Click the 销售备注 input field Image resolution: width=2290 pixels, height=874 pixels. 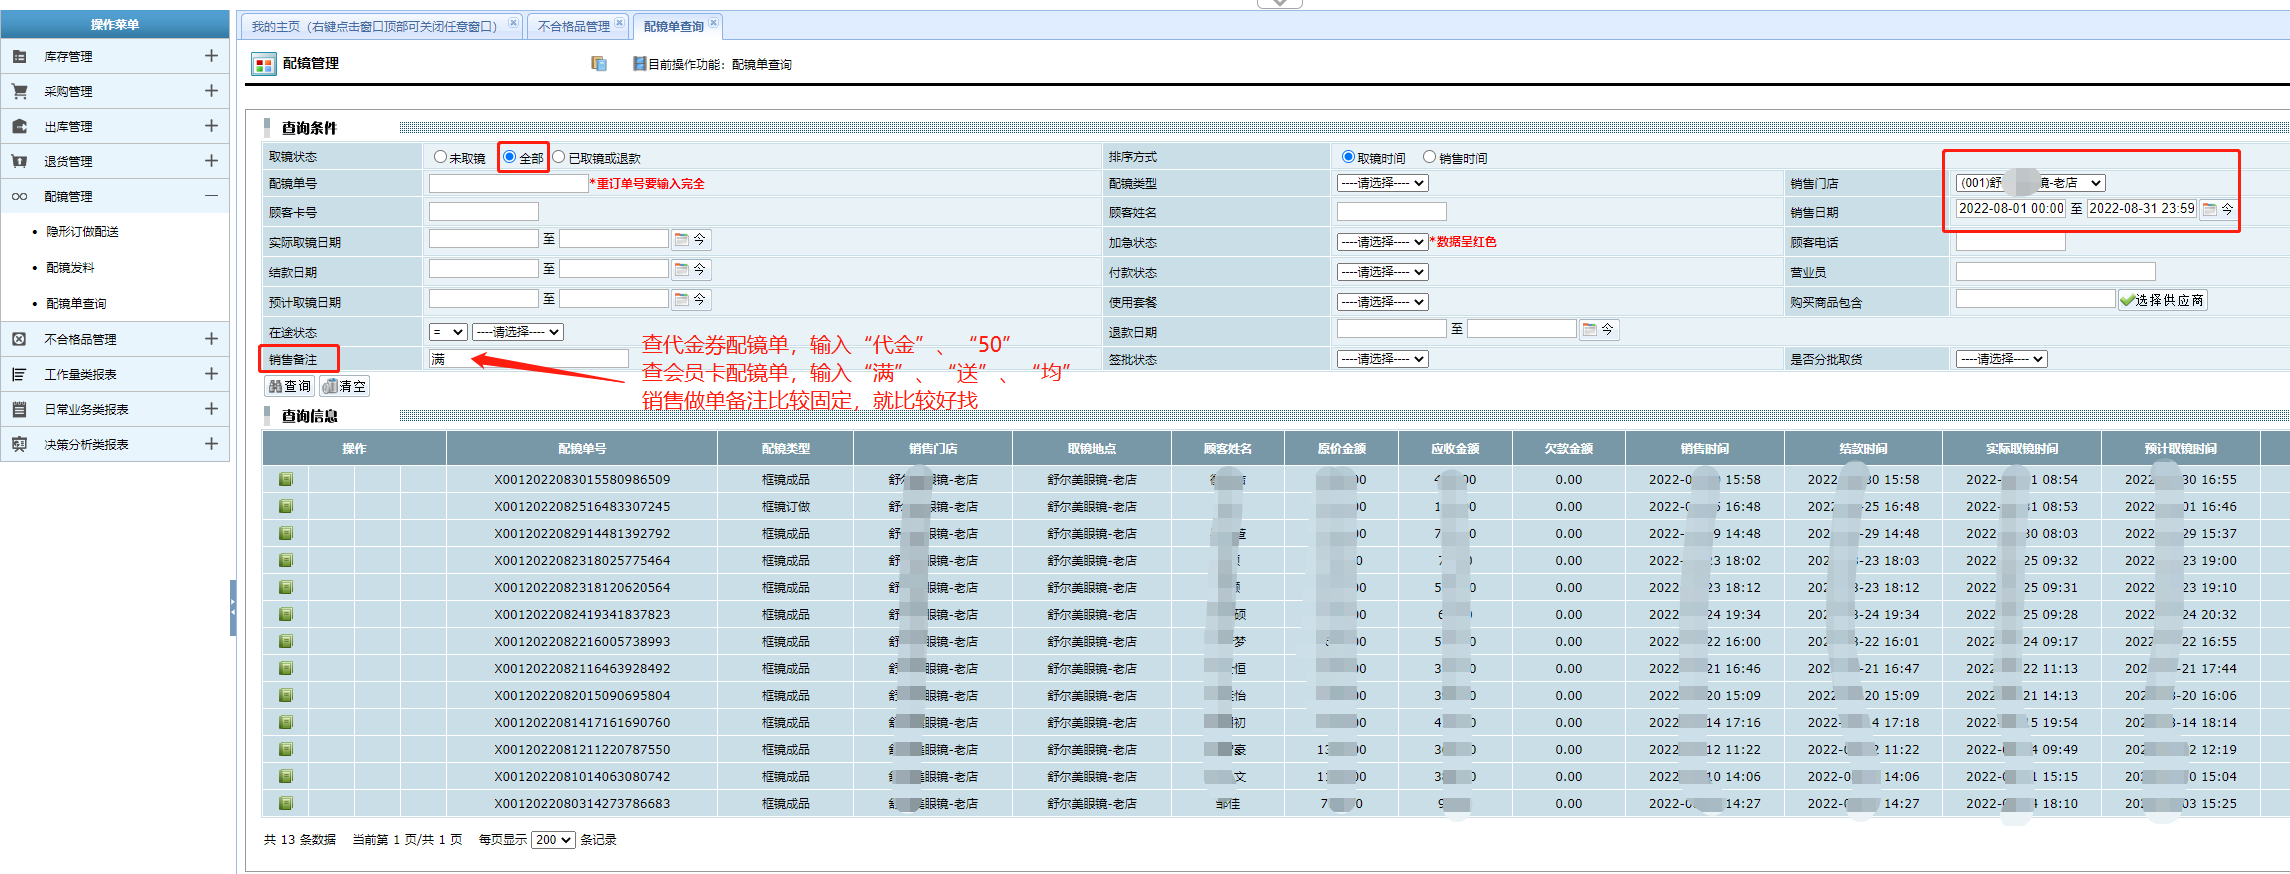click(x=528, y=359)
